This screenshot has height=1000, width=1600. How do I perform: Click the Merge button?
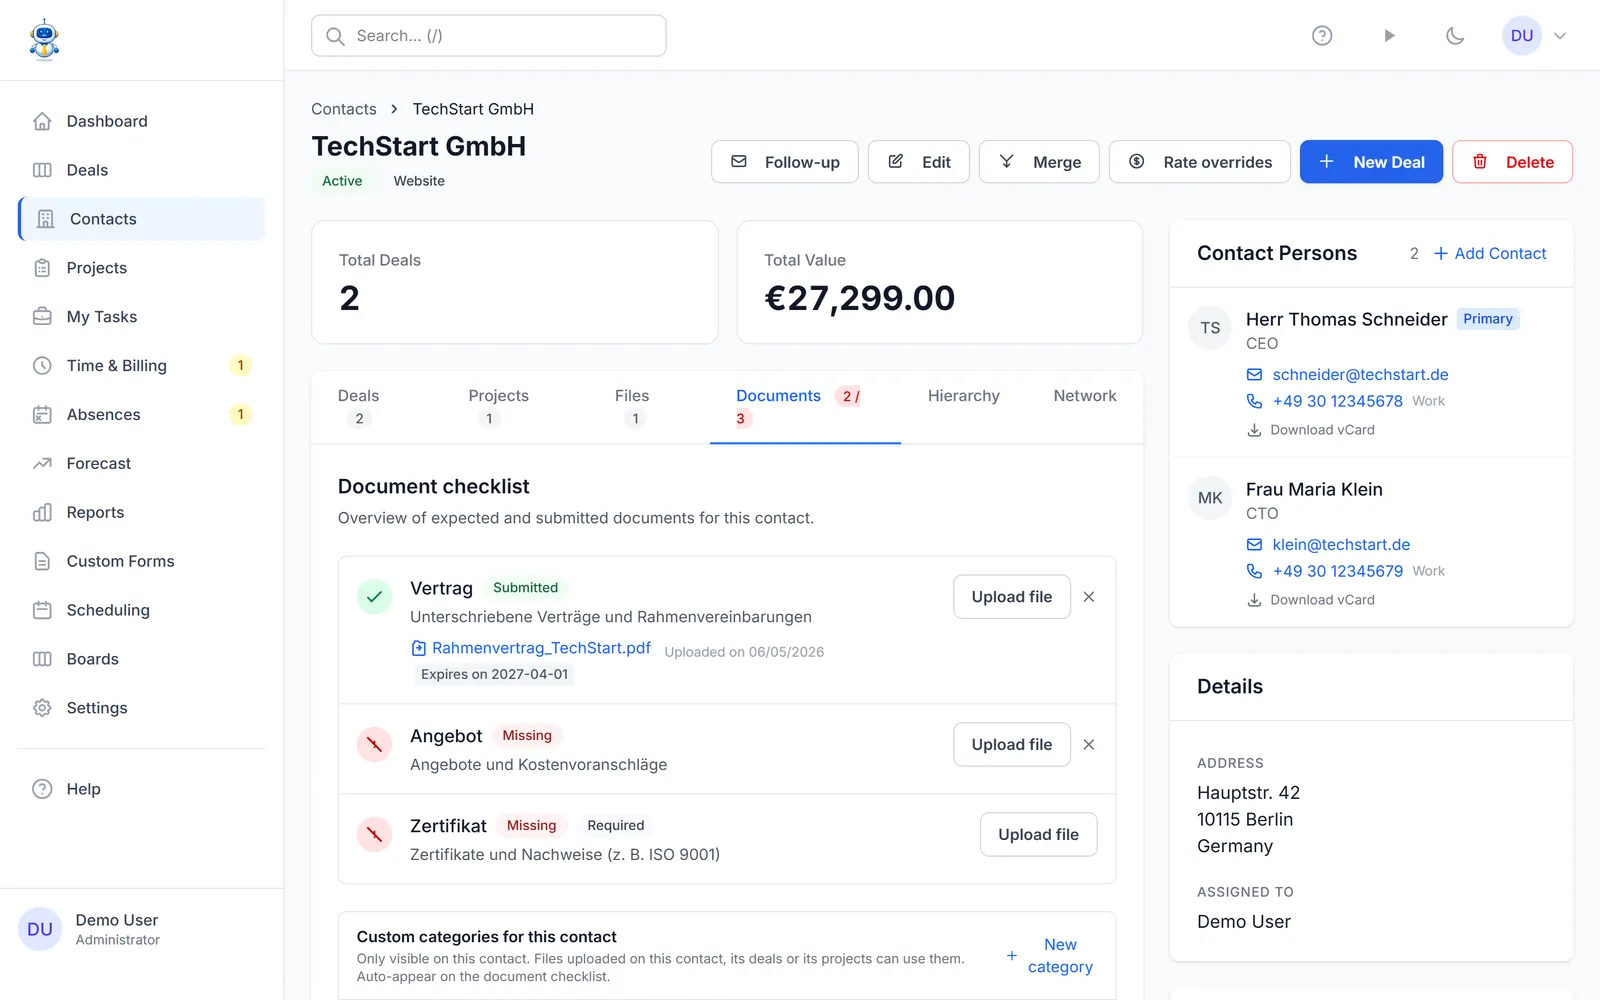tap(1039, 162)
